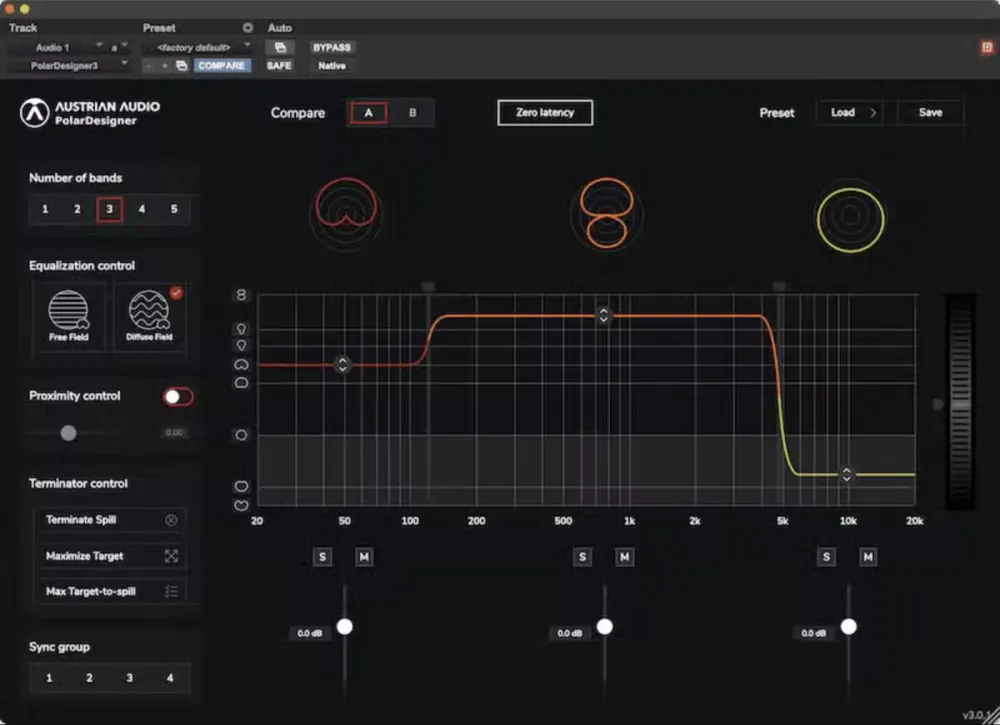
Task: Click the low band 0.0 dB value field
Action: 310,633
